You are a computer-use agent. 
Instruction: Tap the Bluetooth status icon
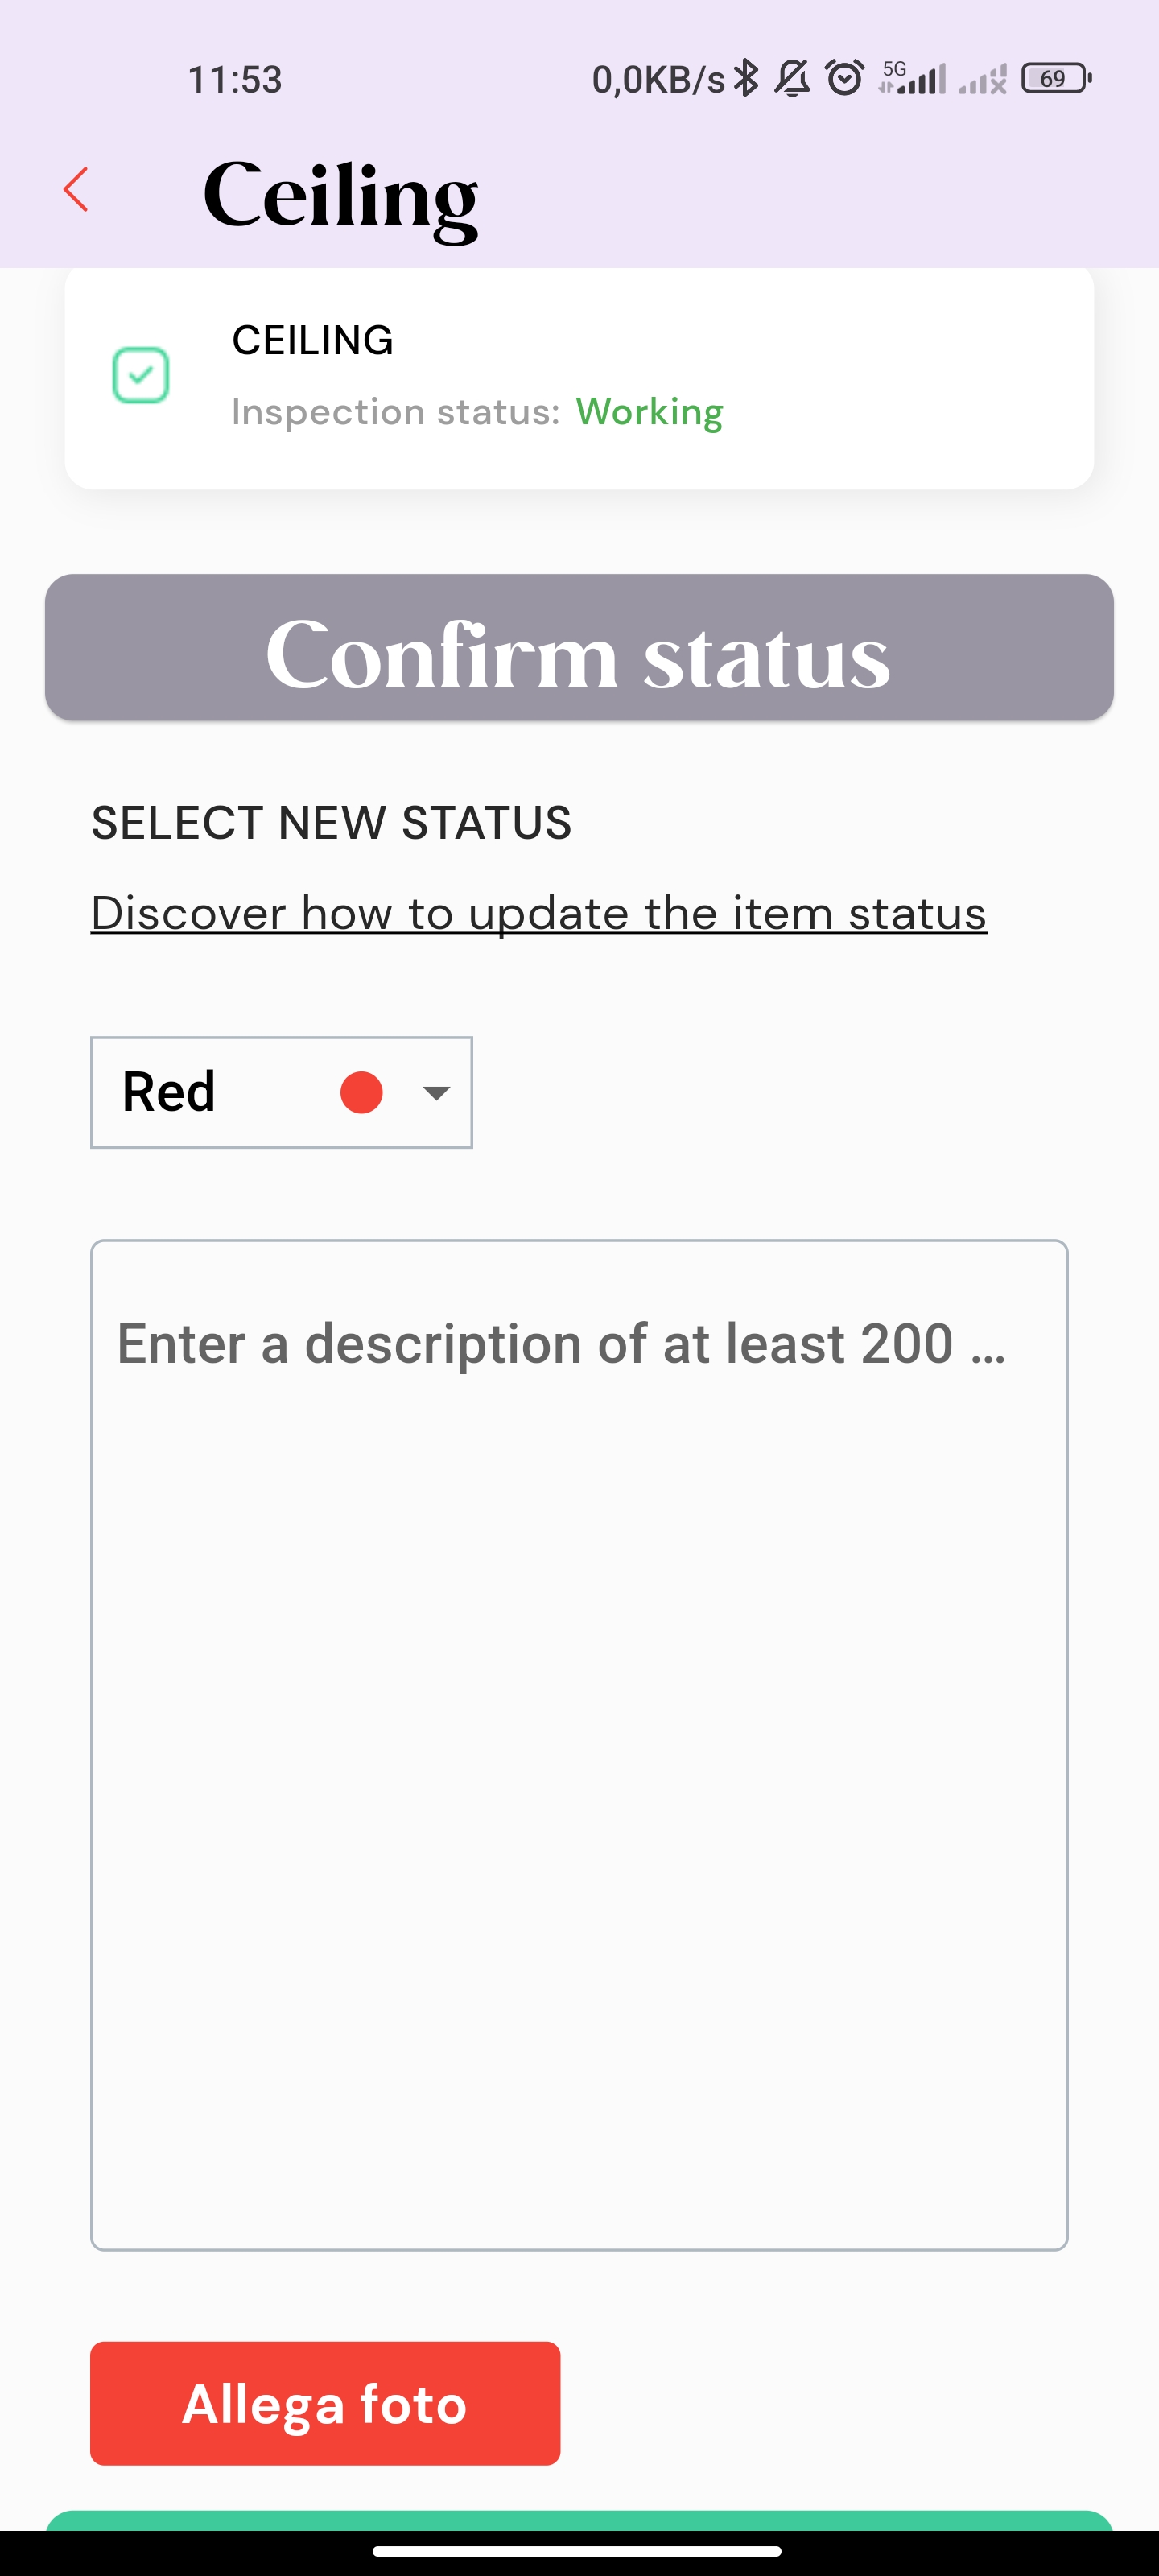coord(746,78)
